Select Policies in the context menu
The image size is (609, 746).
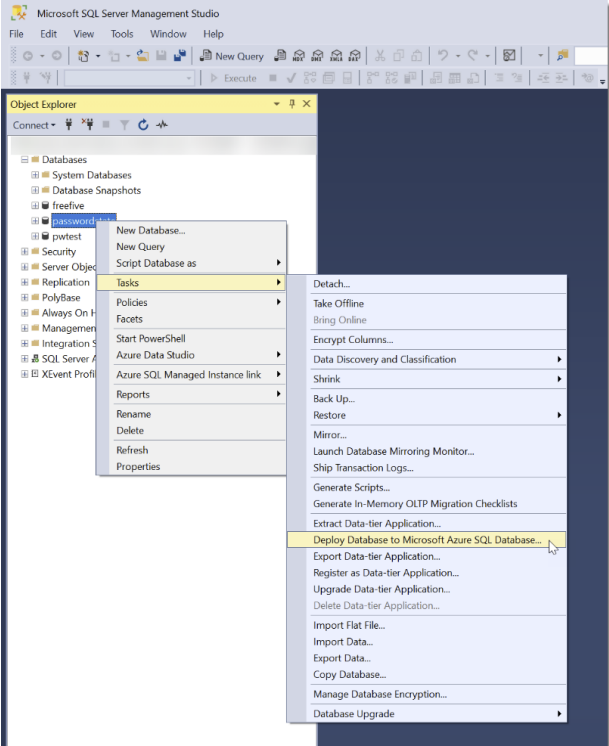[191, 303]
